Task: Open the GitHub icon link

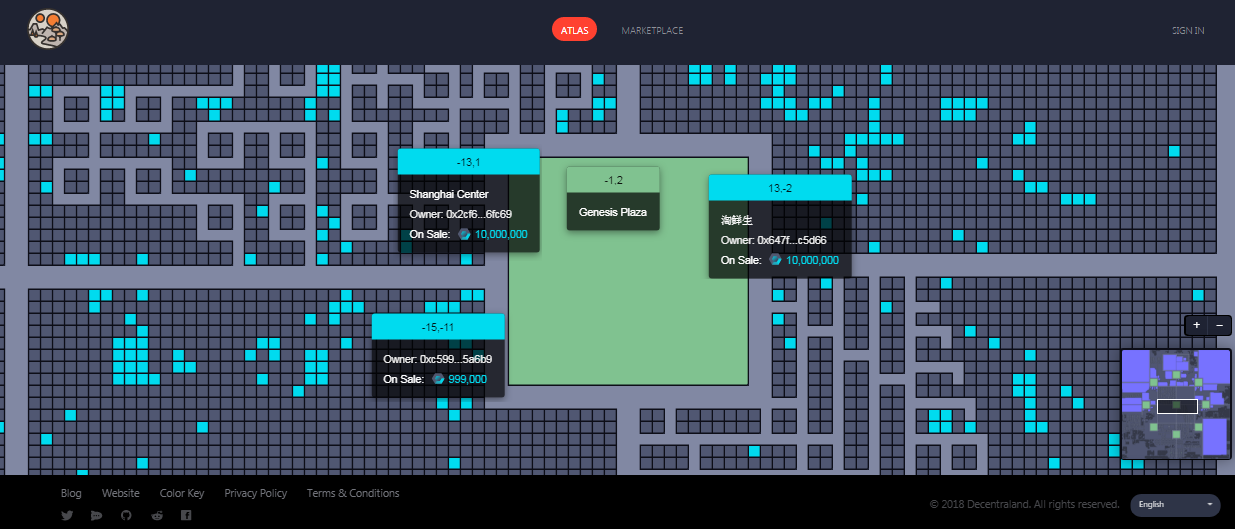Action: [x=126, y=515]
